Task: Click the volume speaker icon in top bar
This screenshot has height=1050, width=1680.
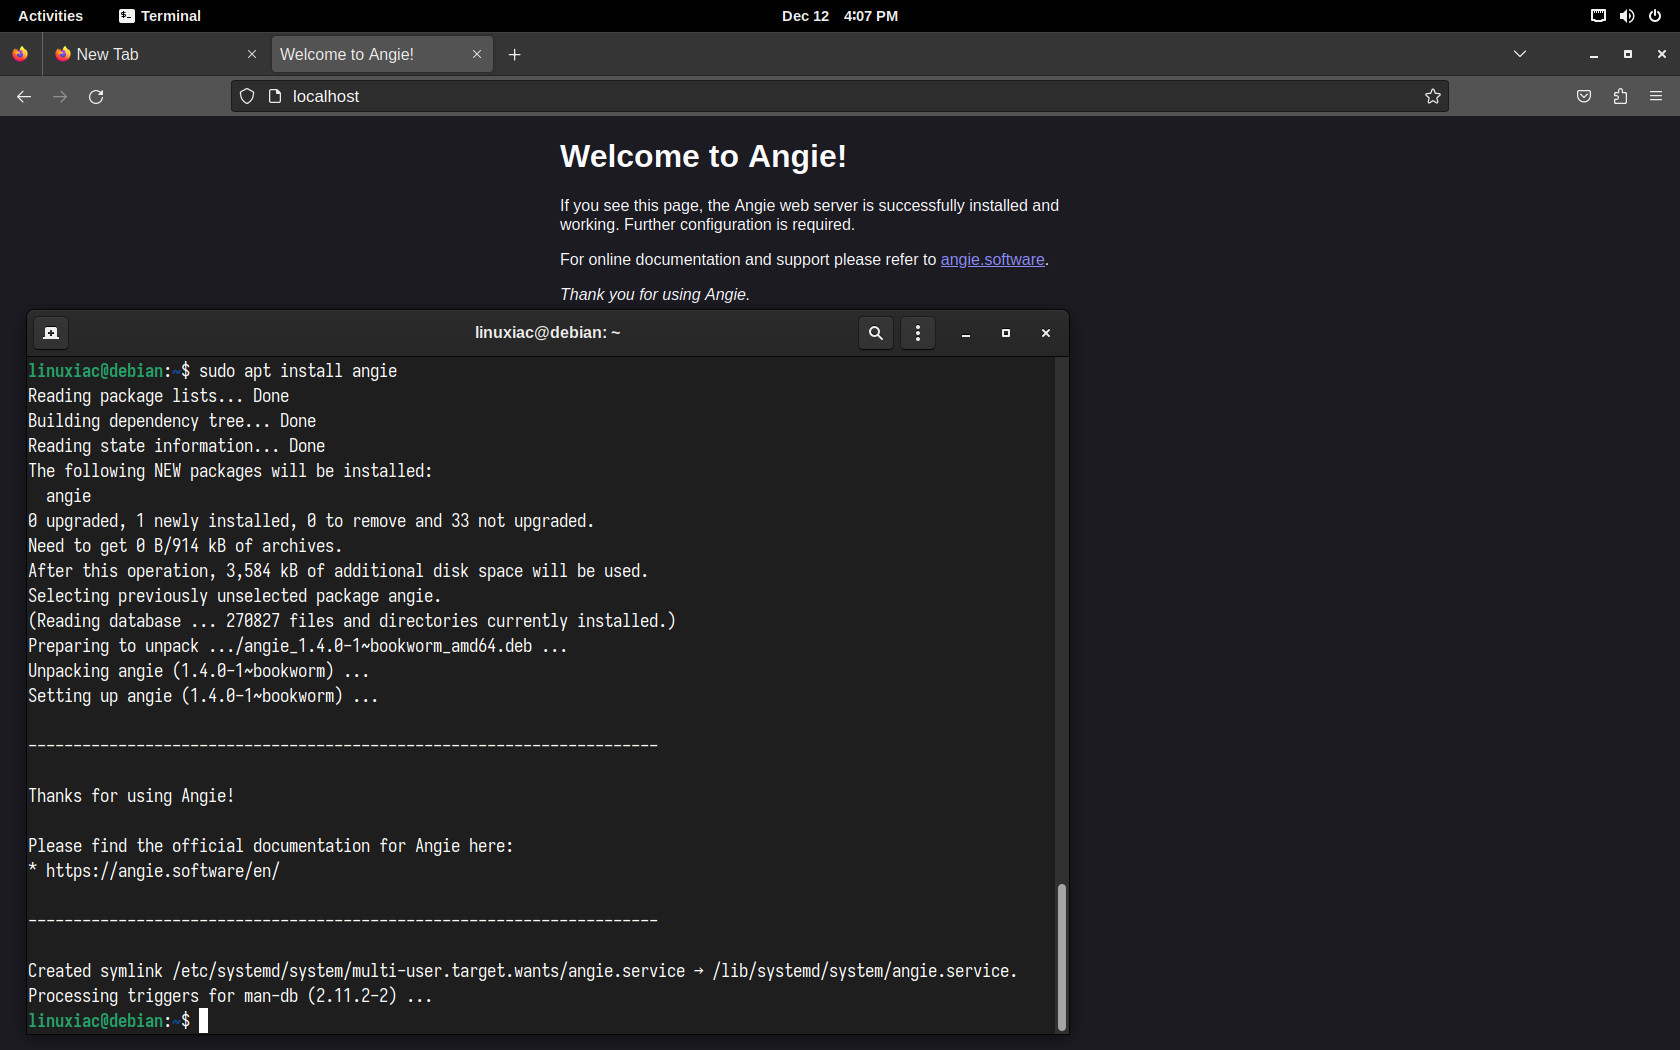Action: tap(1627, 16)
